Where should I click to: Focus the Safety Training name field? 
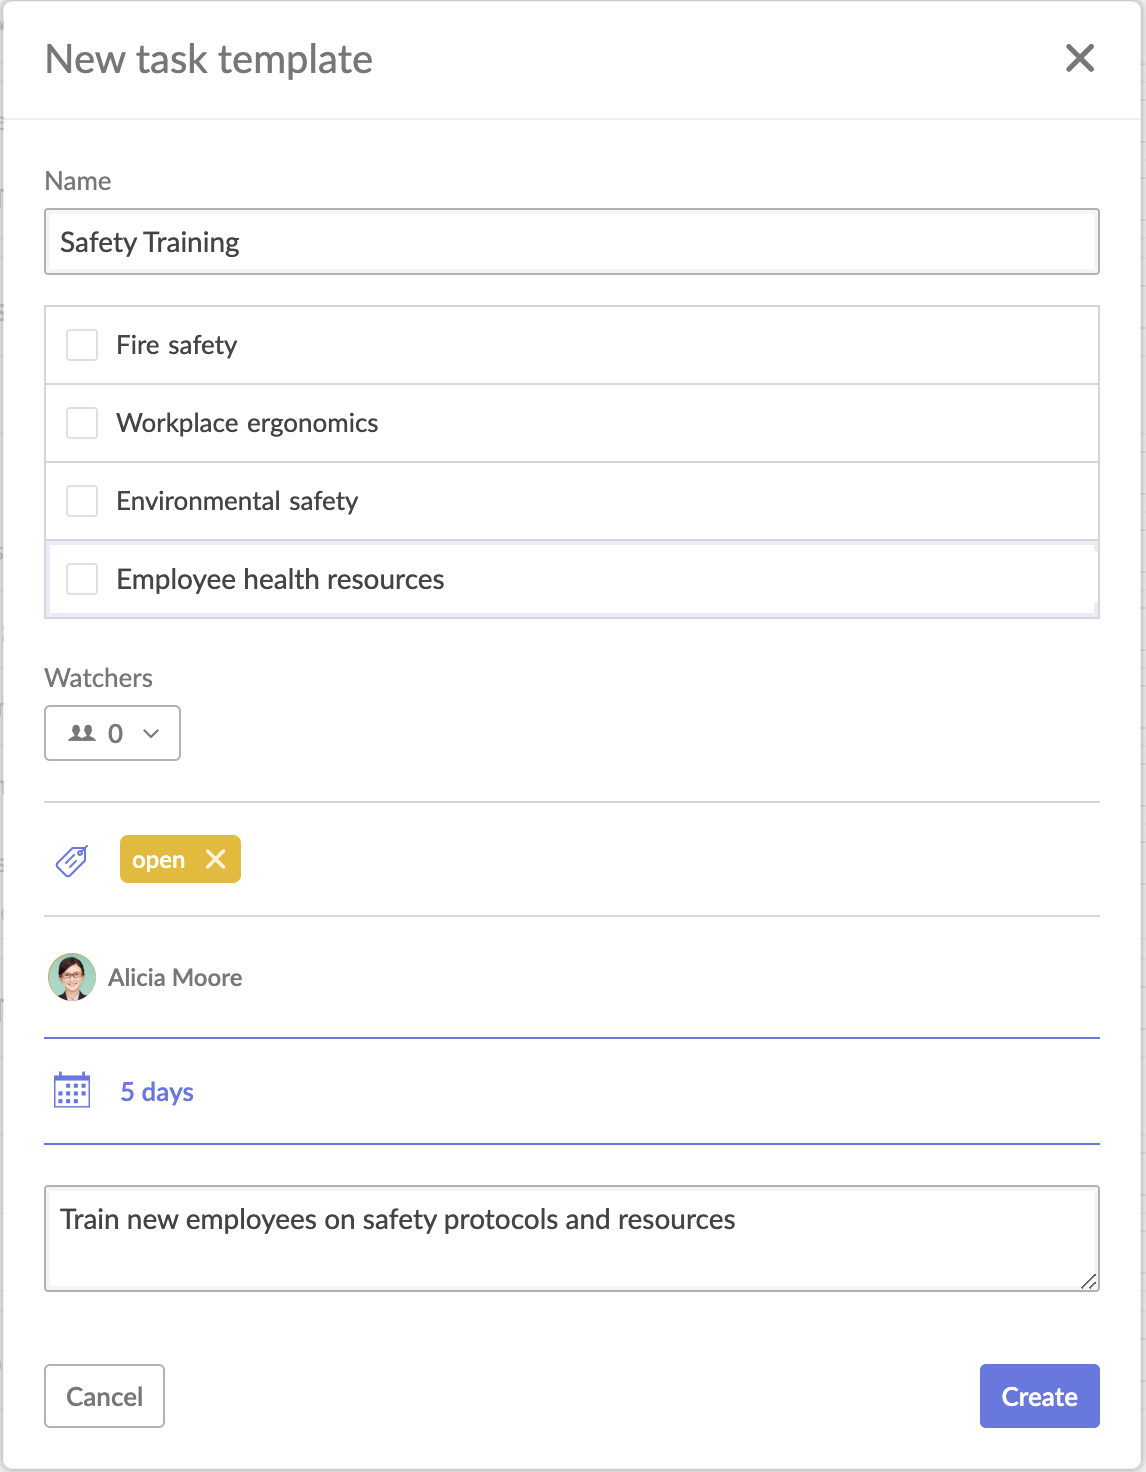(572, 241)
